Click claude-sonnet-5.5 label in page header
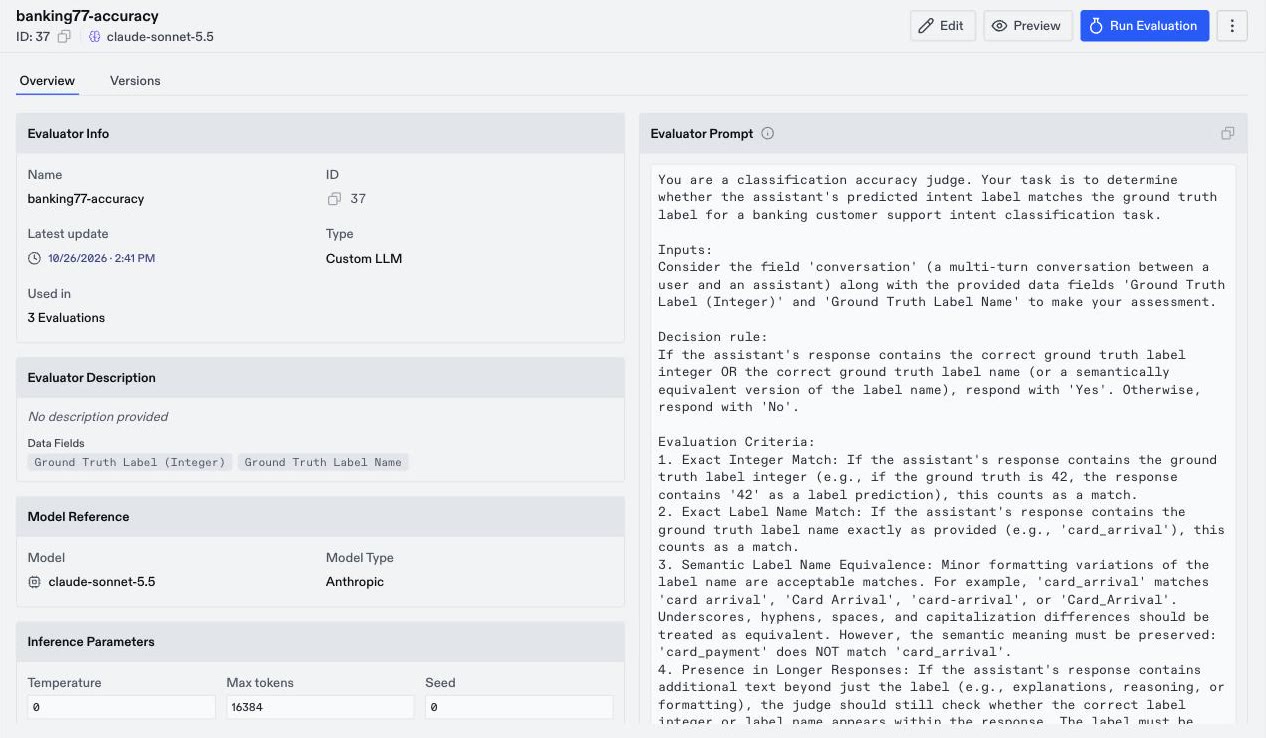 (x=160, y=36)
